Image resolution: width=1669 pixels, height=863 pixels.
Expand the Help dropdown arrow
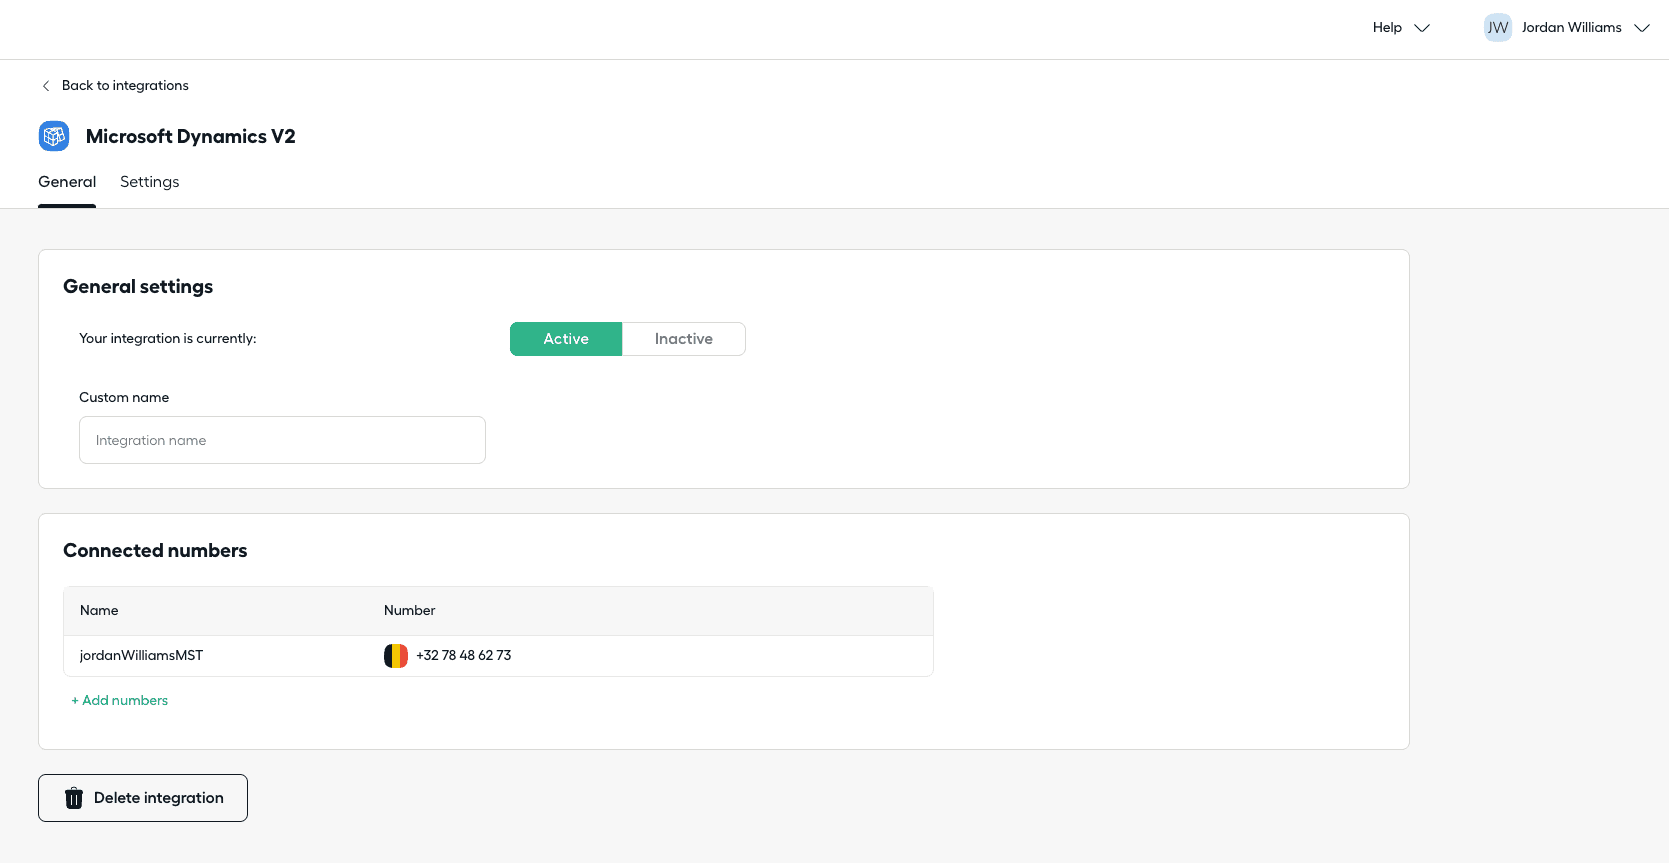point(1422,28)
